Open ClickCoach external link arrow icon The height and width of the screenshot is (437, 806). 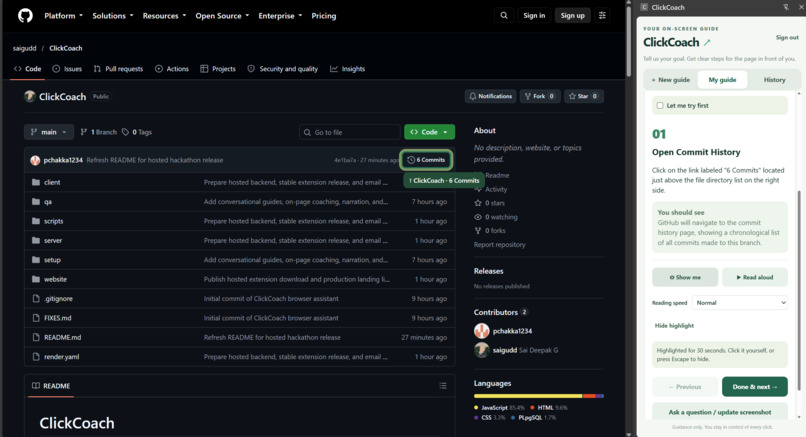pos(707,42)
